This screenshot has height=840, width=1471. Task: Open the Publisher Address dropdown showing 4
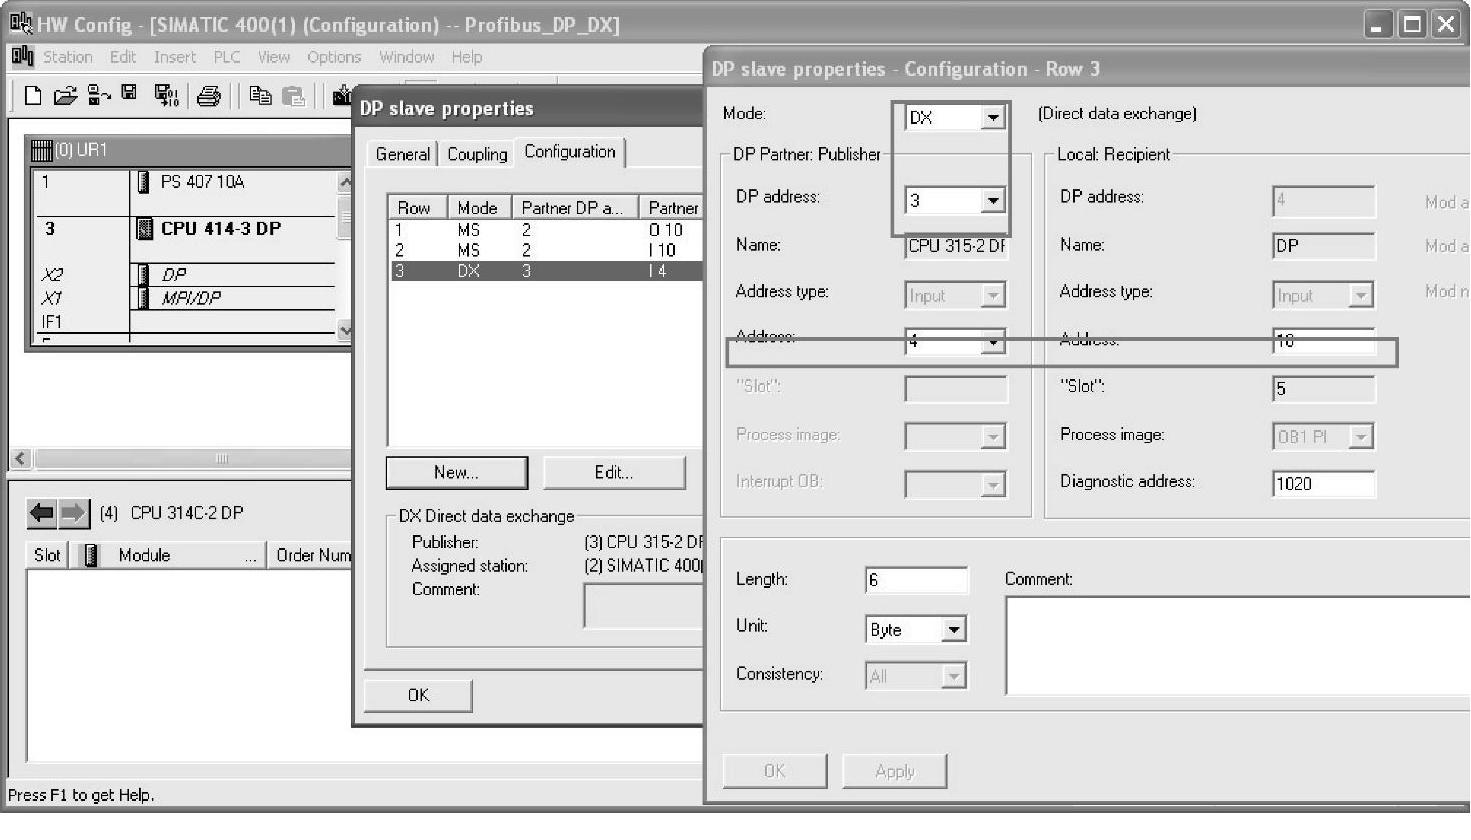click(992, 342)
